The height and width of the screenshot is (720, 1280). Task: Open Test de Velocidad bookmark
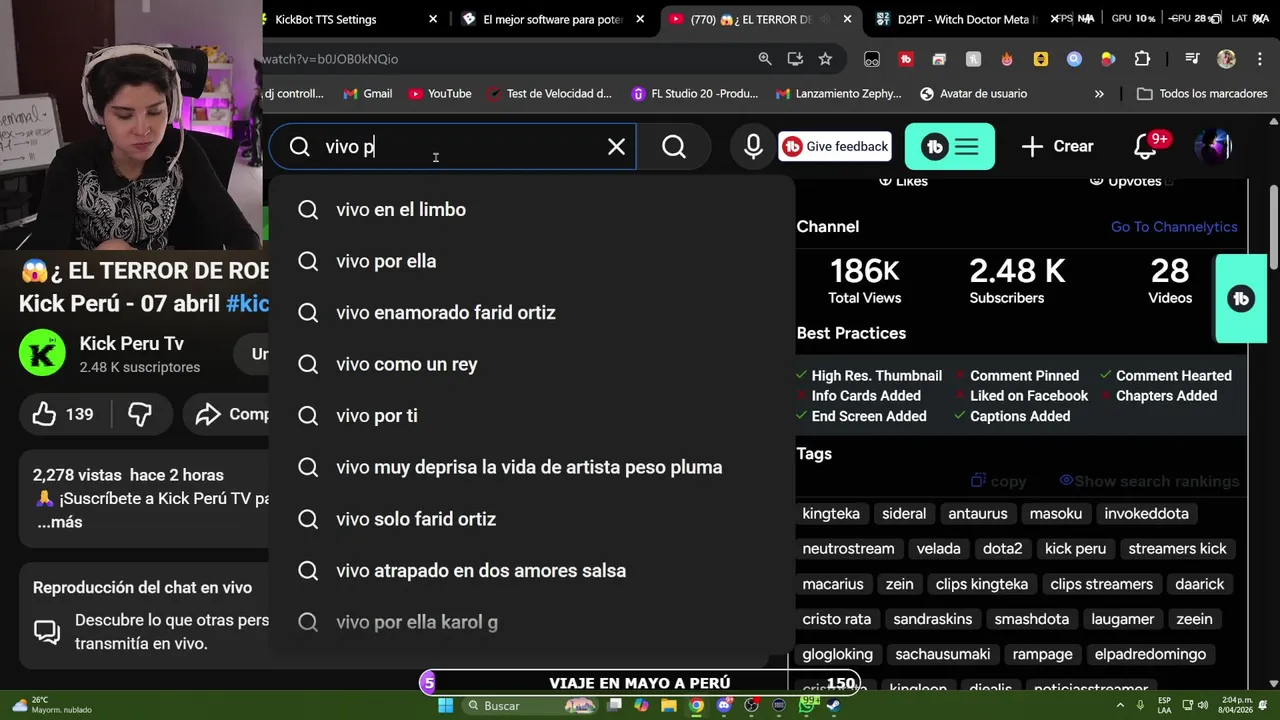tap(549, 94)
